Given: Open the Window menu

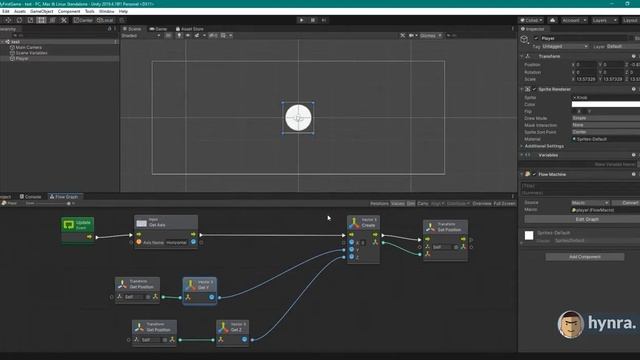Looking at the screenshot, I should [x=107, y=11].
